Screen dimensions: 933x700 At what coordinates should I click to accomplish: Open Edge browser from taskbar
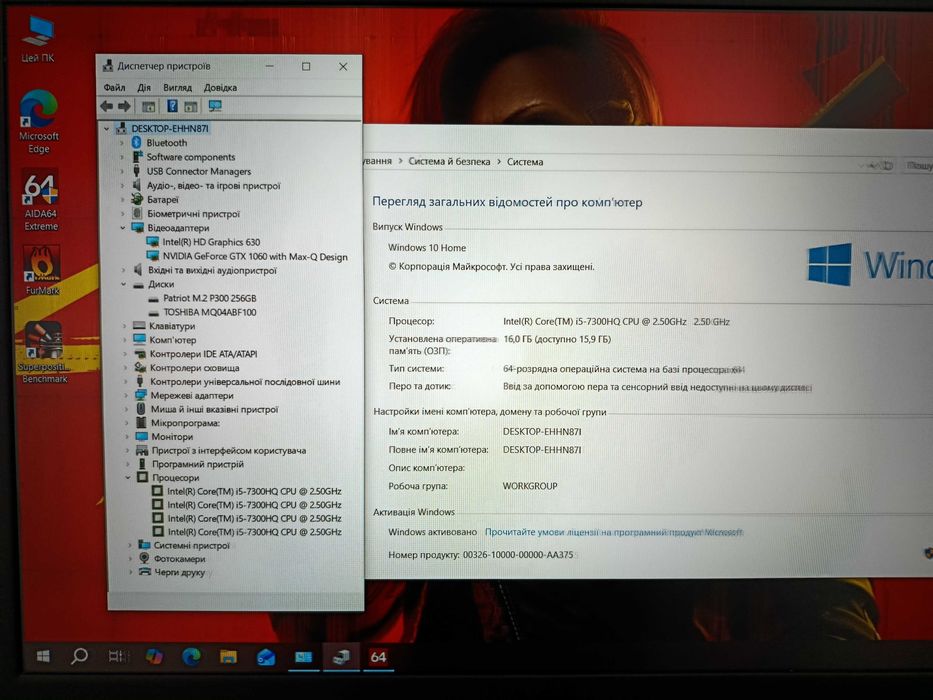191,656
